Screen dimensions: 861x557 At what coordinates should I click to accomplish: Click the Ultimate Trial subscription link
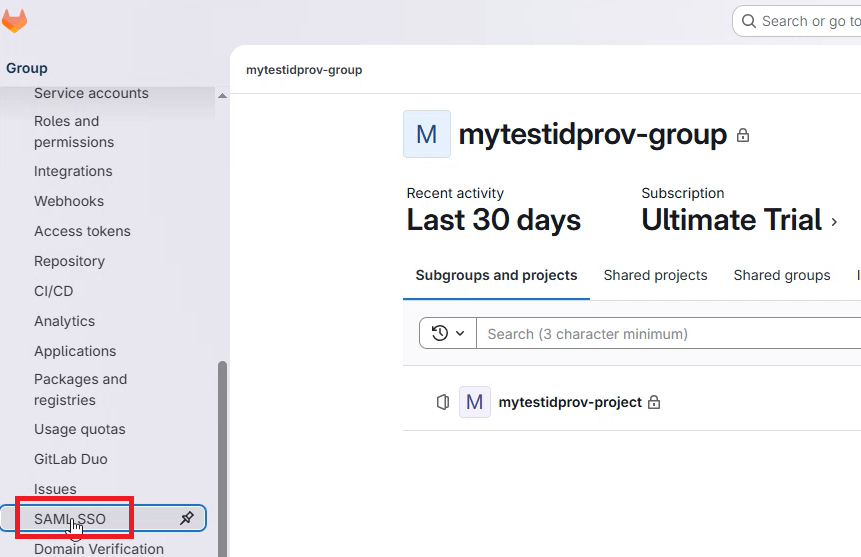pos(731,220)
